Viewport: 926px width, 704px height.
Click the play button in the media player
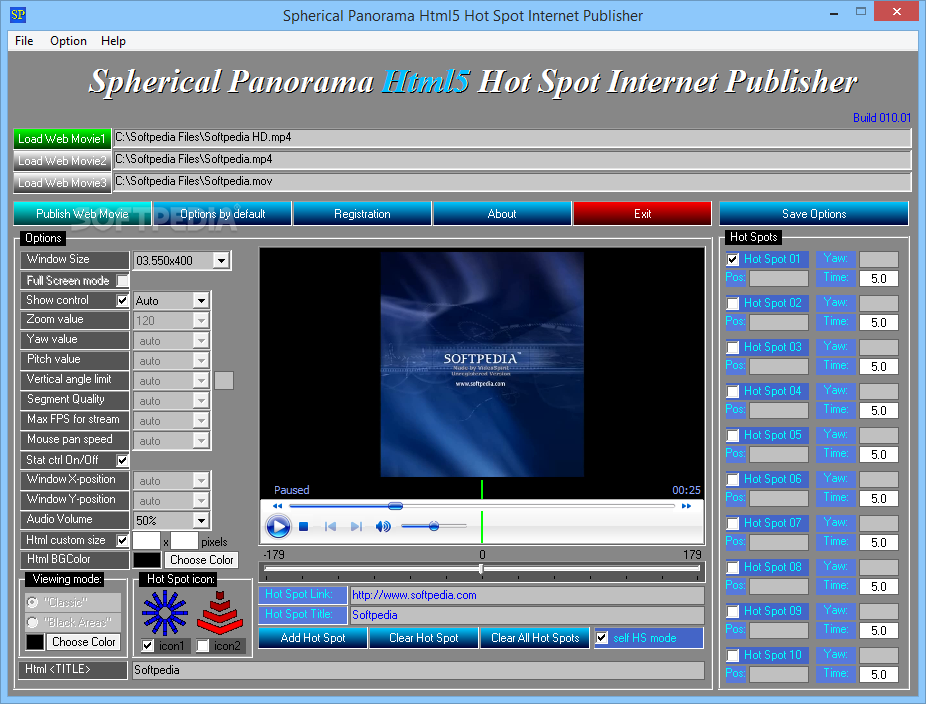point(278,526)
